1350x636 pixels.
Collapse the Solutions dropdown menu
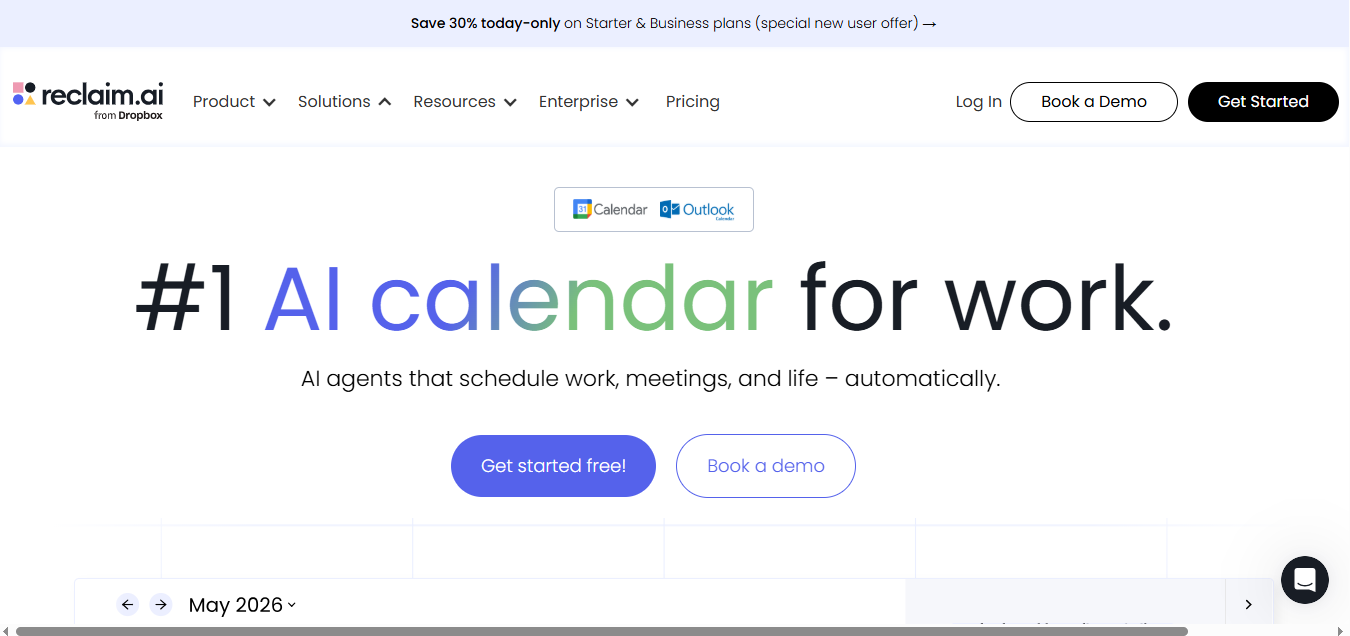coord(344,101)
